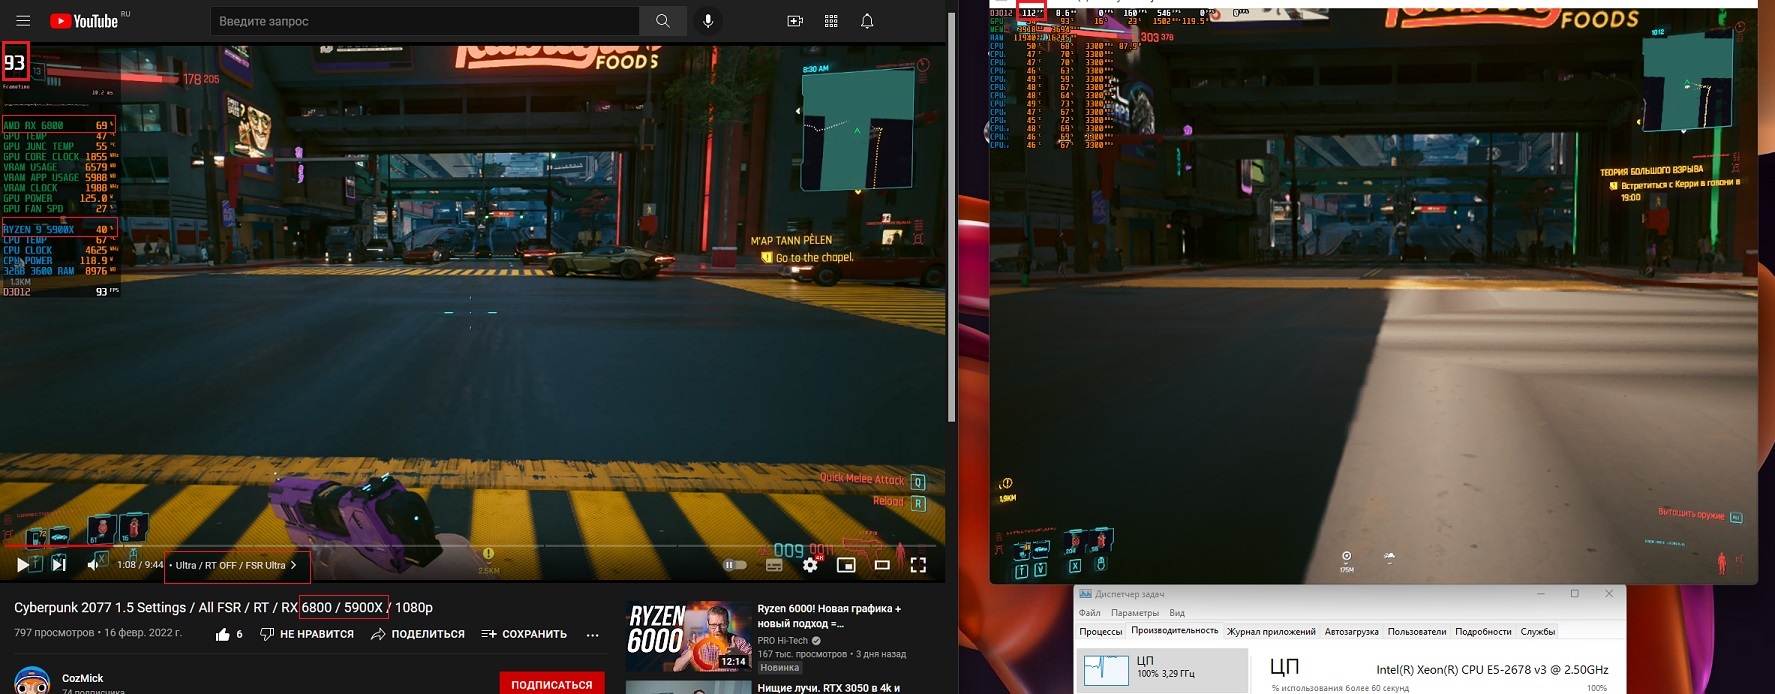Switch to Журнал приложений tab
The image size is (1775, 694).
click(1271, 631)
